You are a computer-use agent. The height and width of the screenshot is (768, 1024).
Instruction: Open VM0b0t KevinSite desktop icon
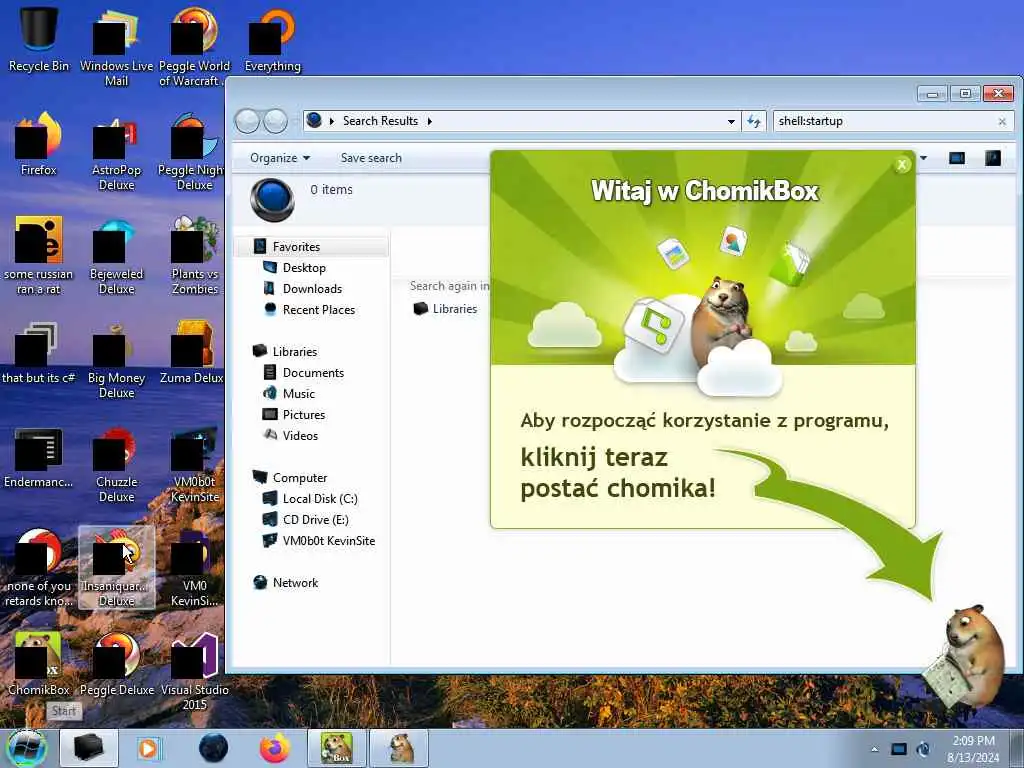pyautogui.click(x=194, y=464)
